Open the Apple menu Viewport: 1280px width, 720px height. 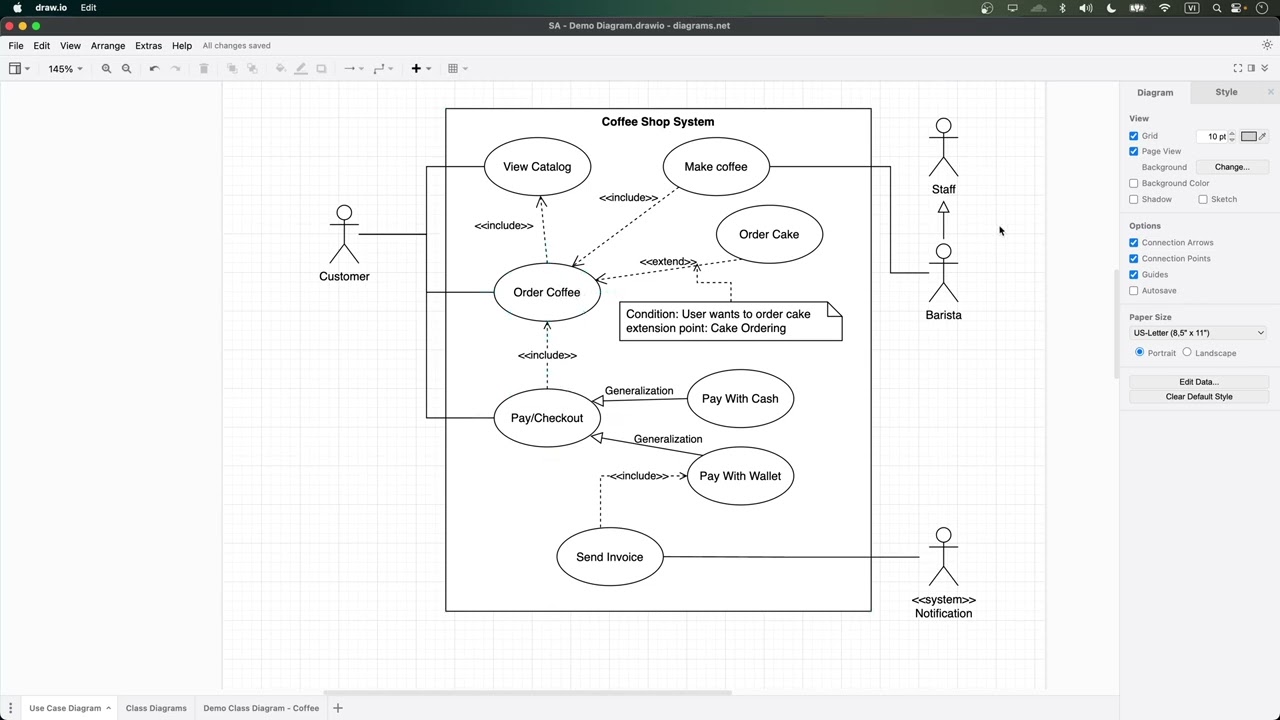17,8
